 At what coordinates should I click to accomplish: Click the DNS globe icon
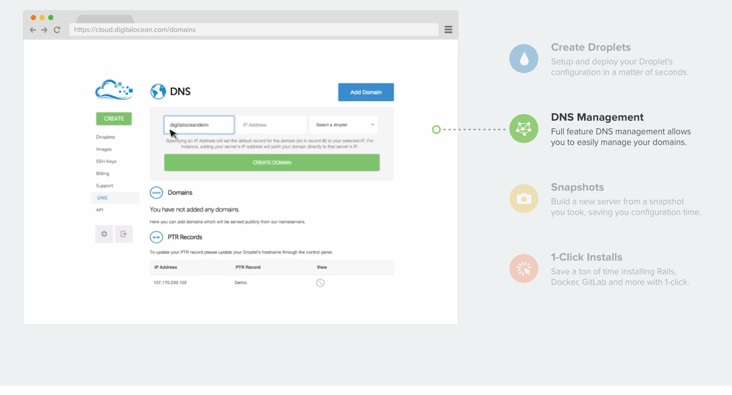(x=158, y=92)
